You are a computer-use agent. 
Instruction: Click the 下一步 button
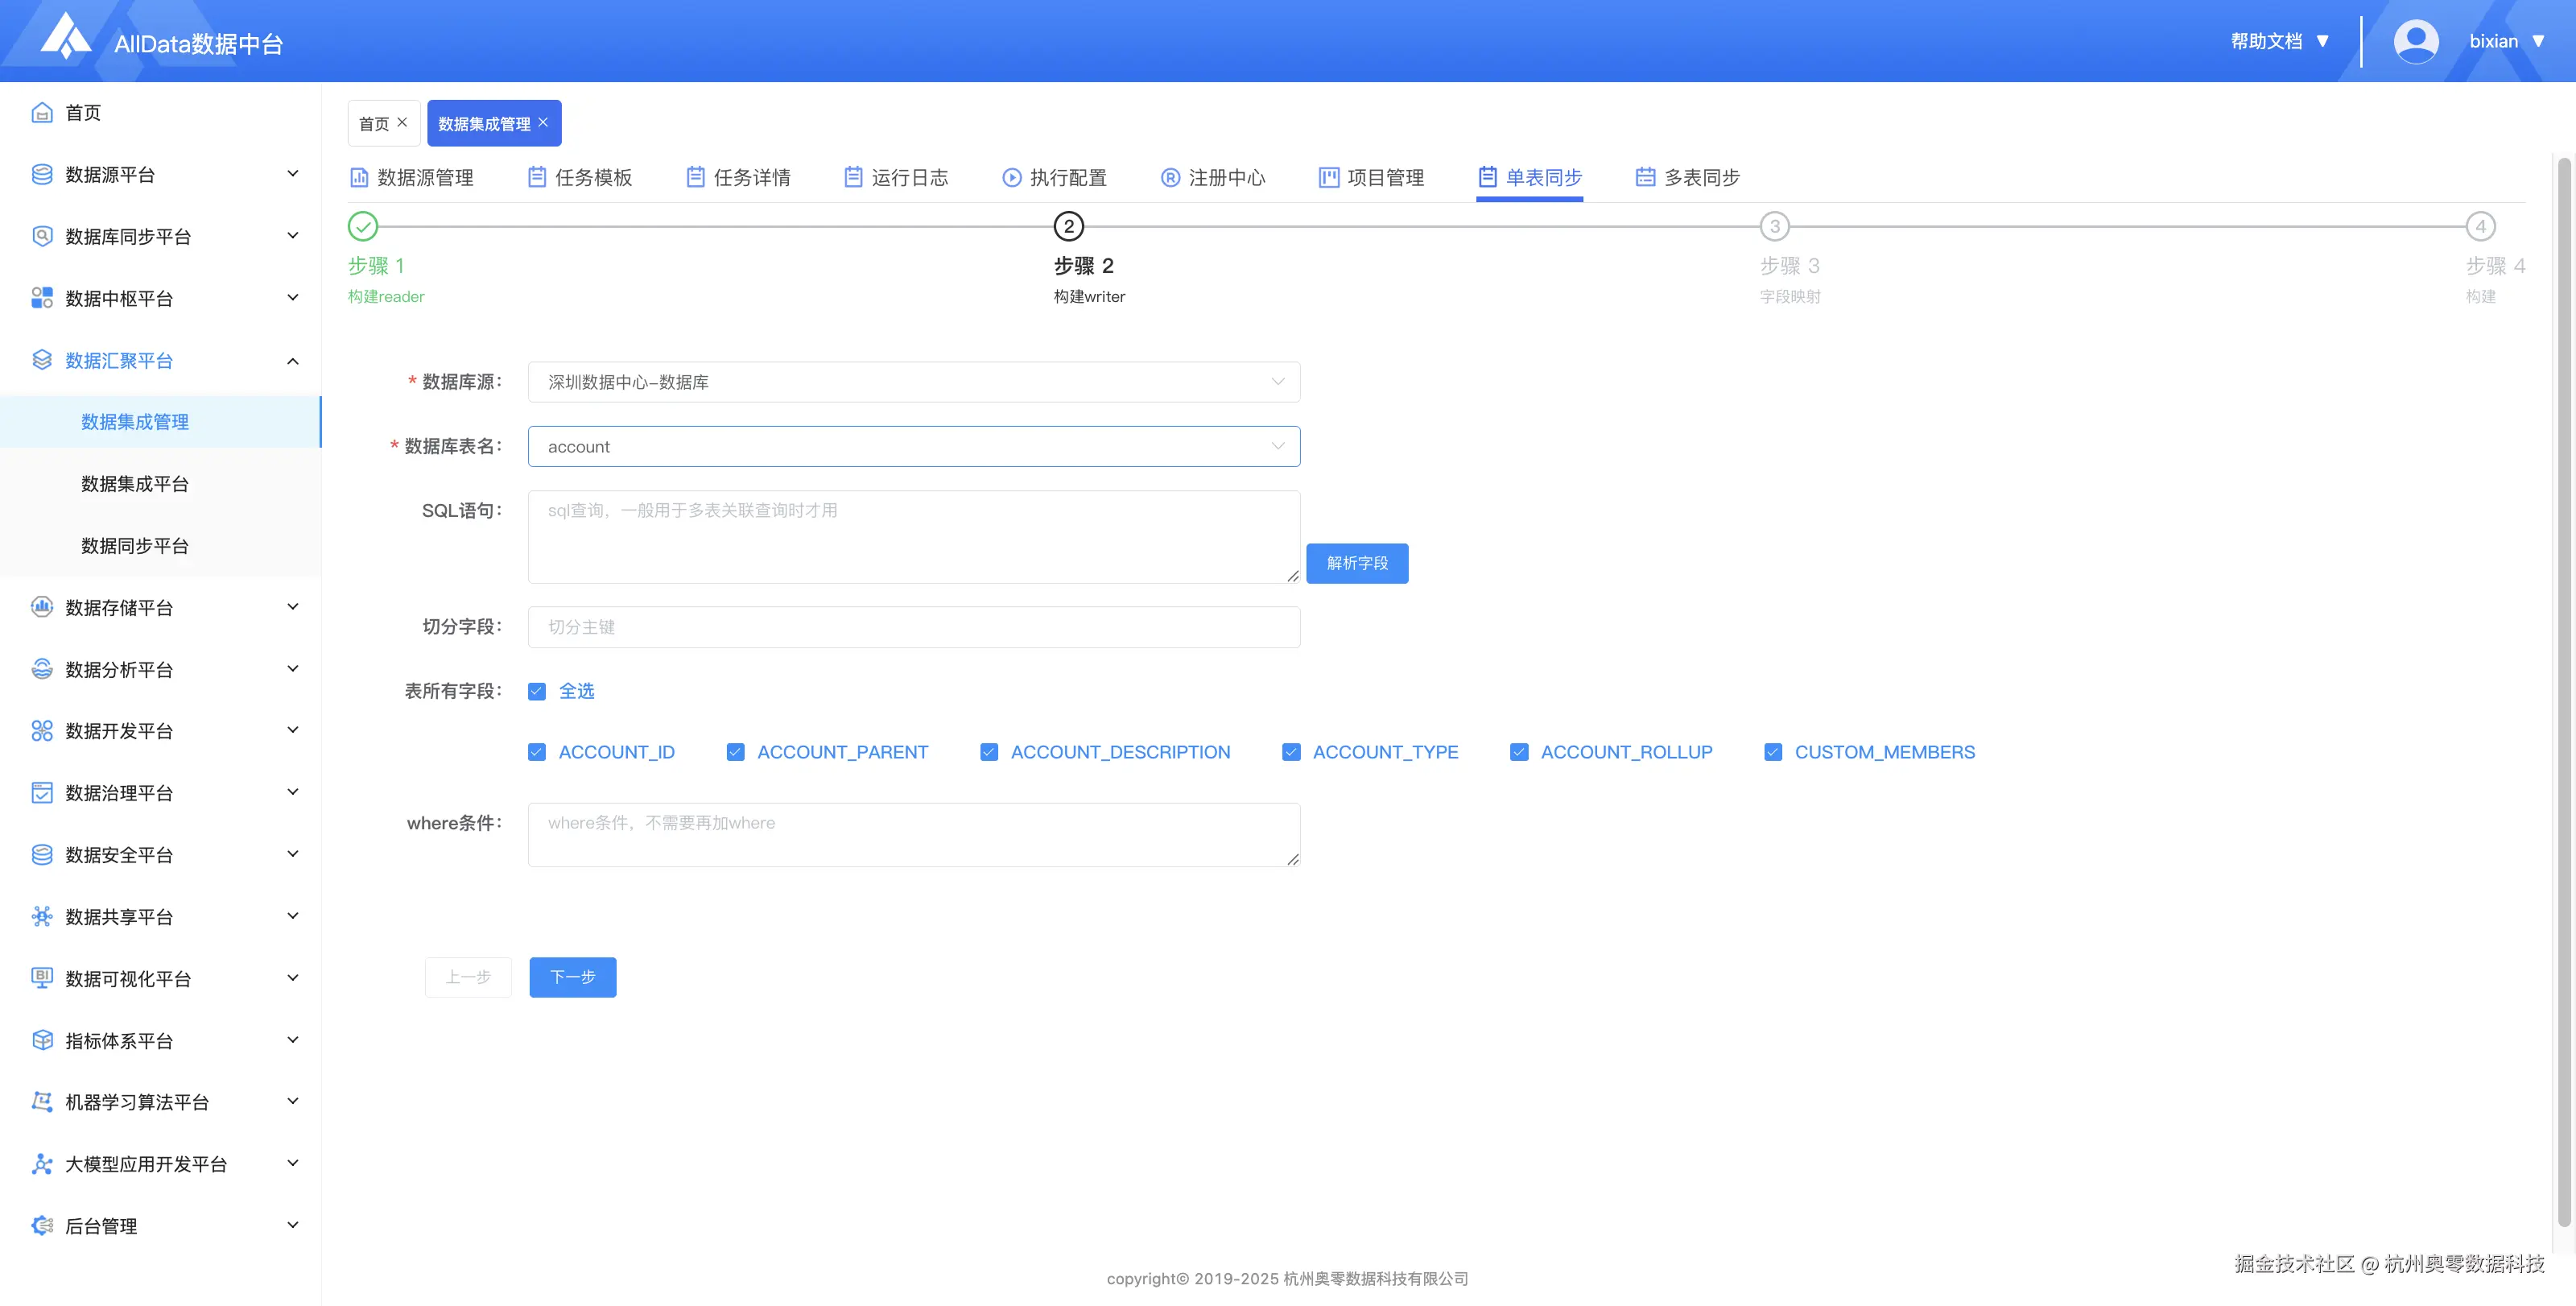tap(572, 976)
